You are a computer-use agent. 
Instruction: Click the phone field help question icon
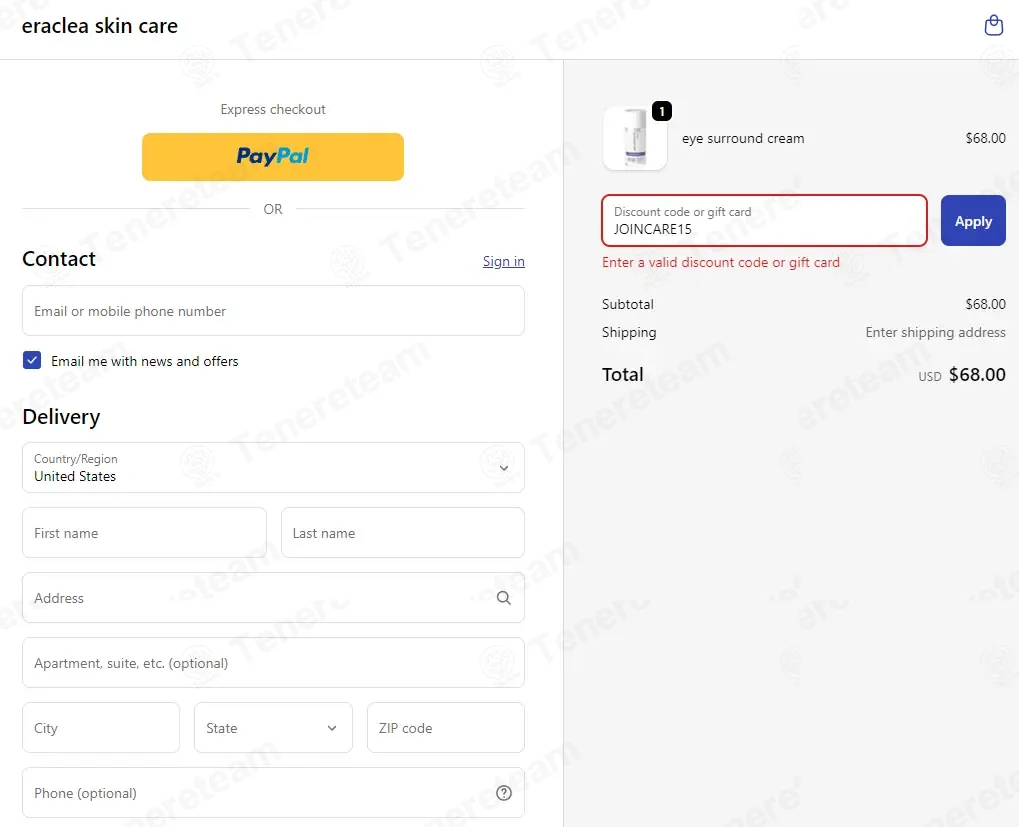tap(504, 793)
